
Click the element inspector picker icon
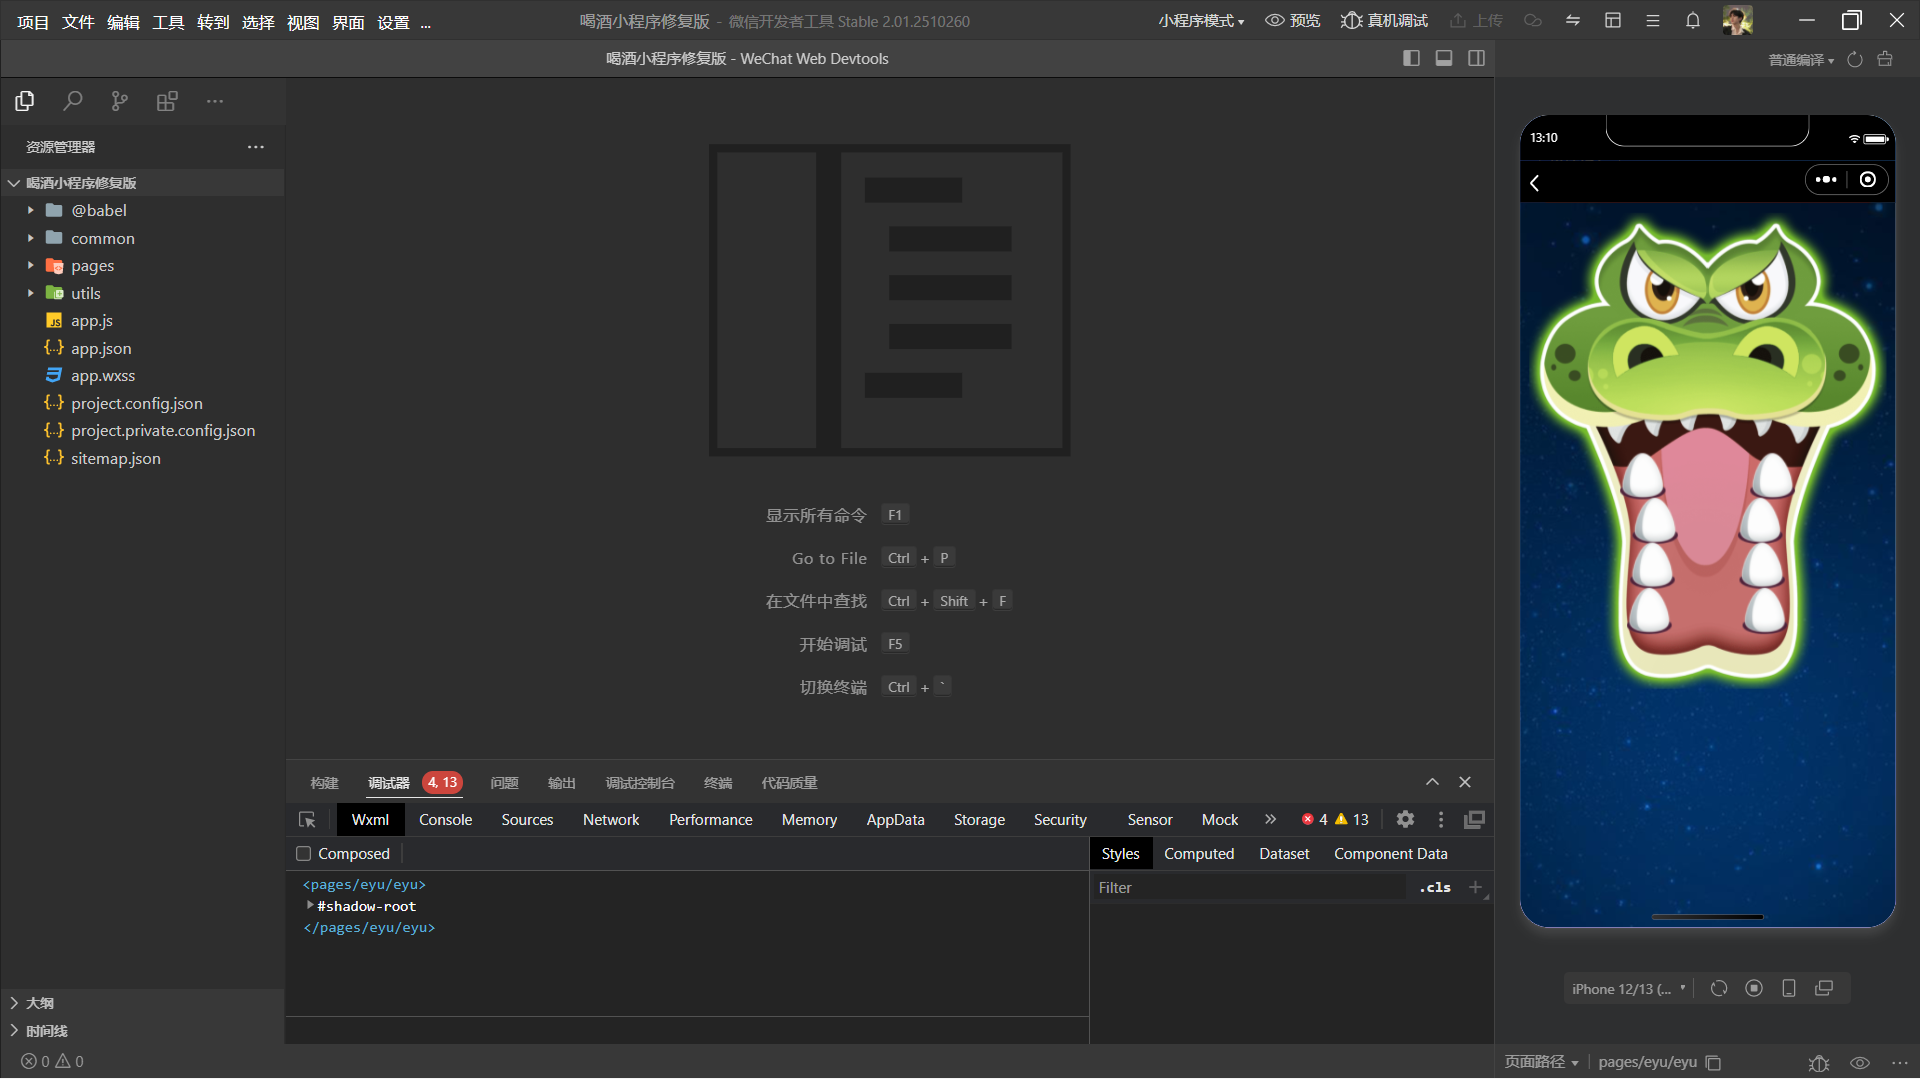pyautogui.click(x=307, y=820)
